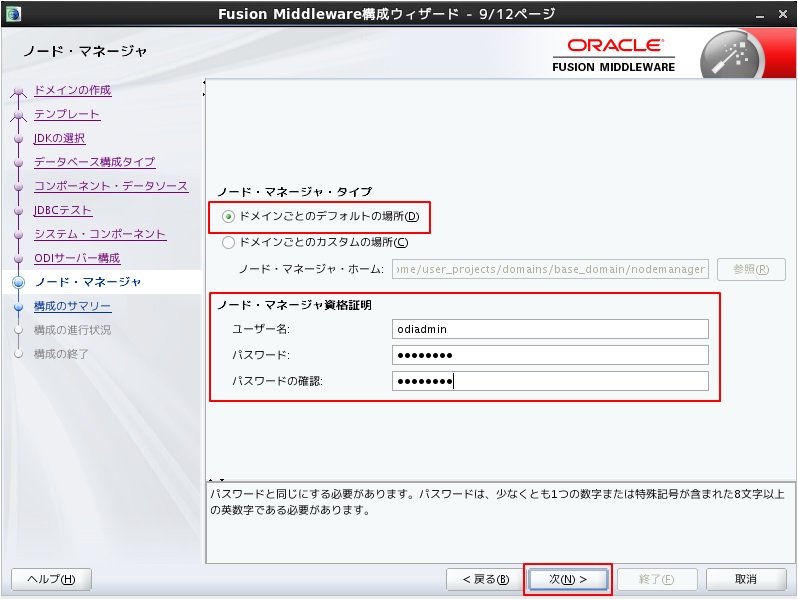Go to 構成のサマリー step
The width and height of the screenshot is (798, 600).
coord(72,306)
